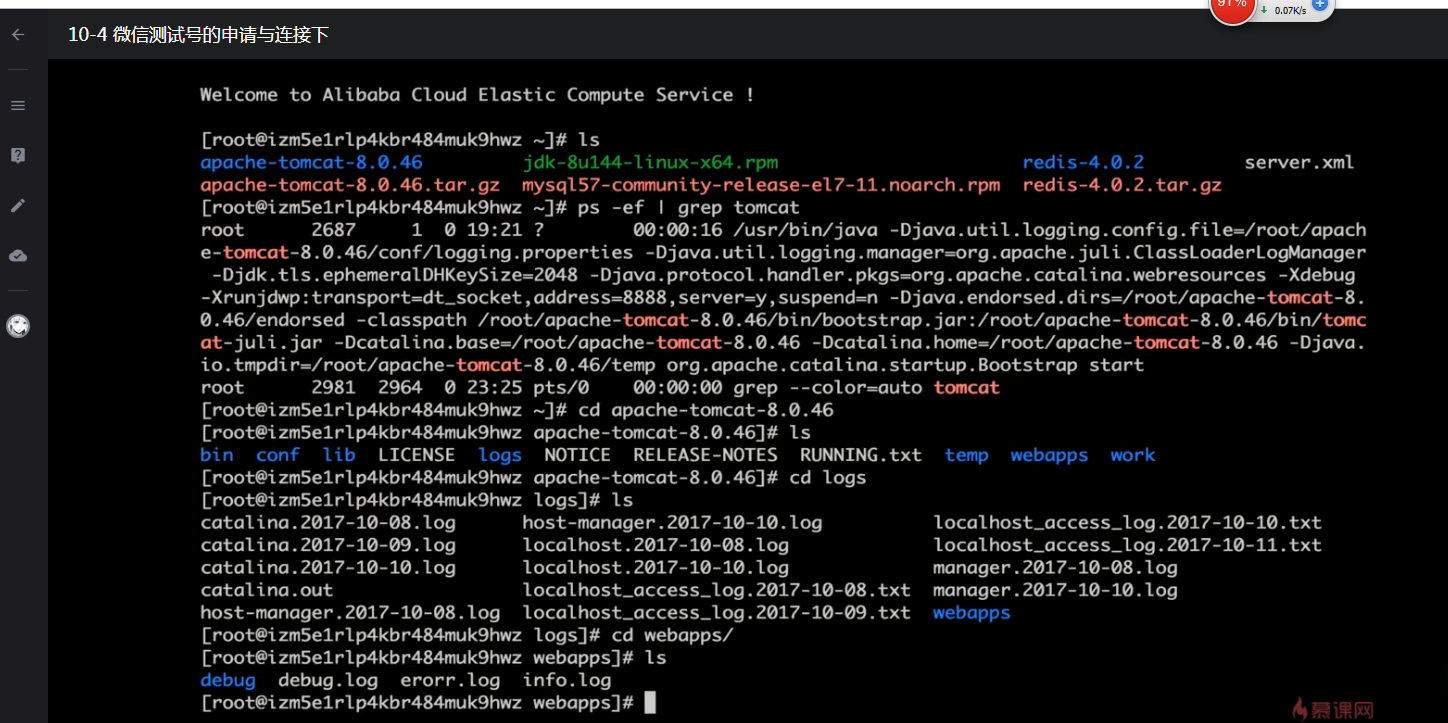Click the redis-4.0.2.tar.gz archive name
1448x723 pixels.
(1122, 185)
